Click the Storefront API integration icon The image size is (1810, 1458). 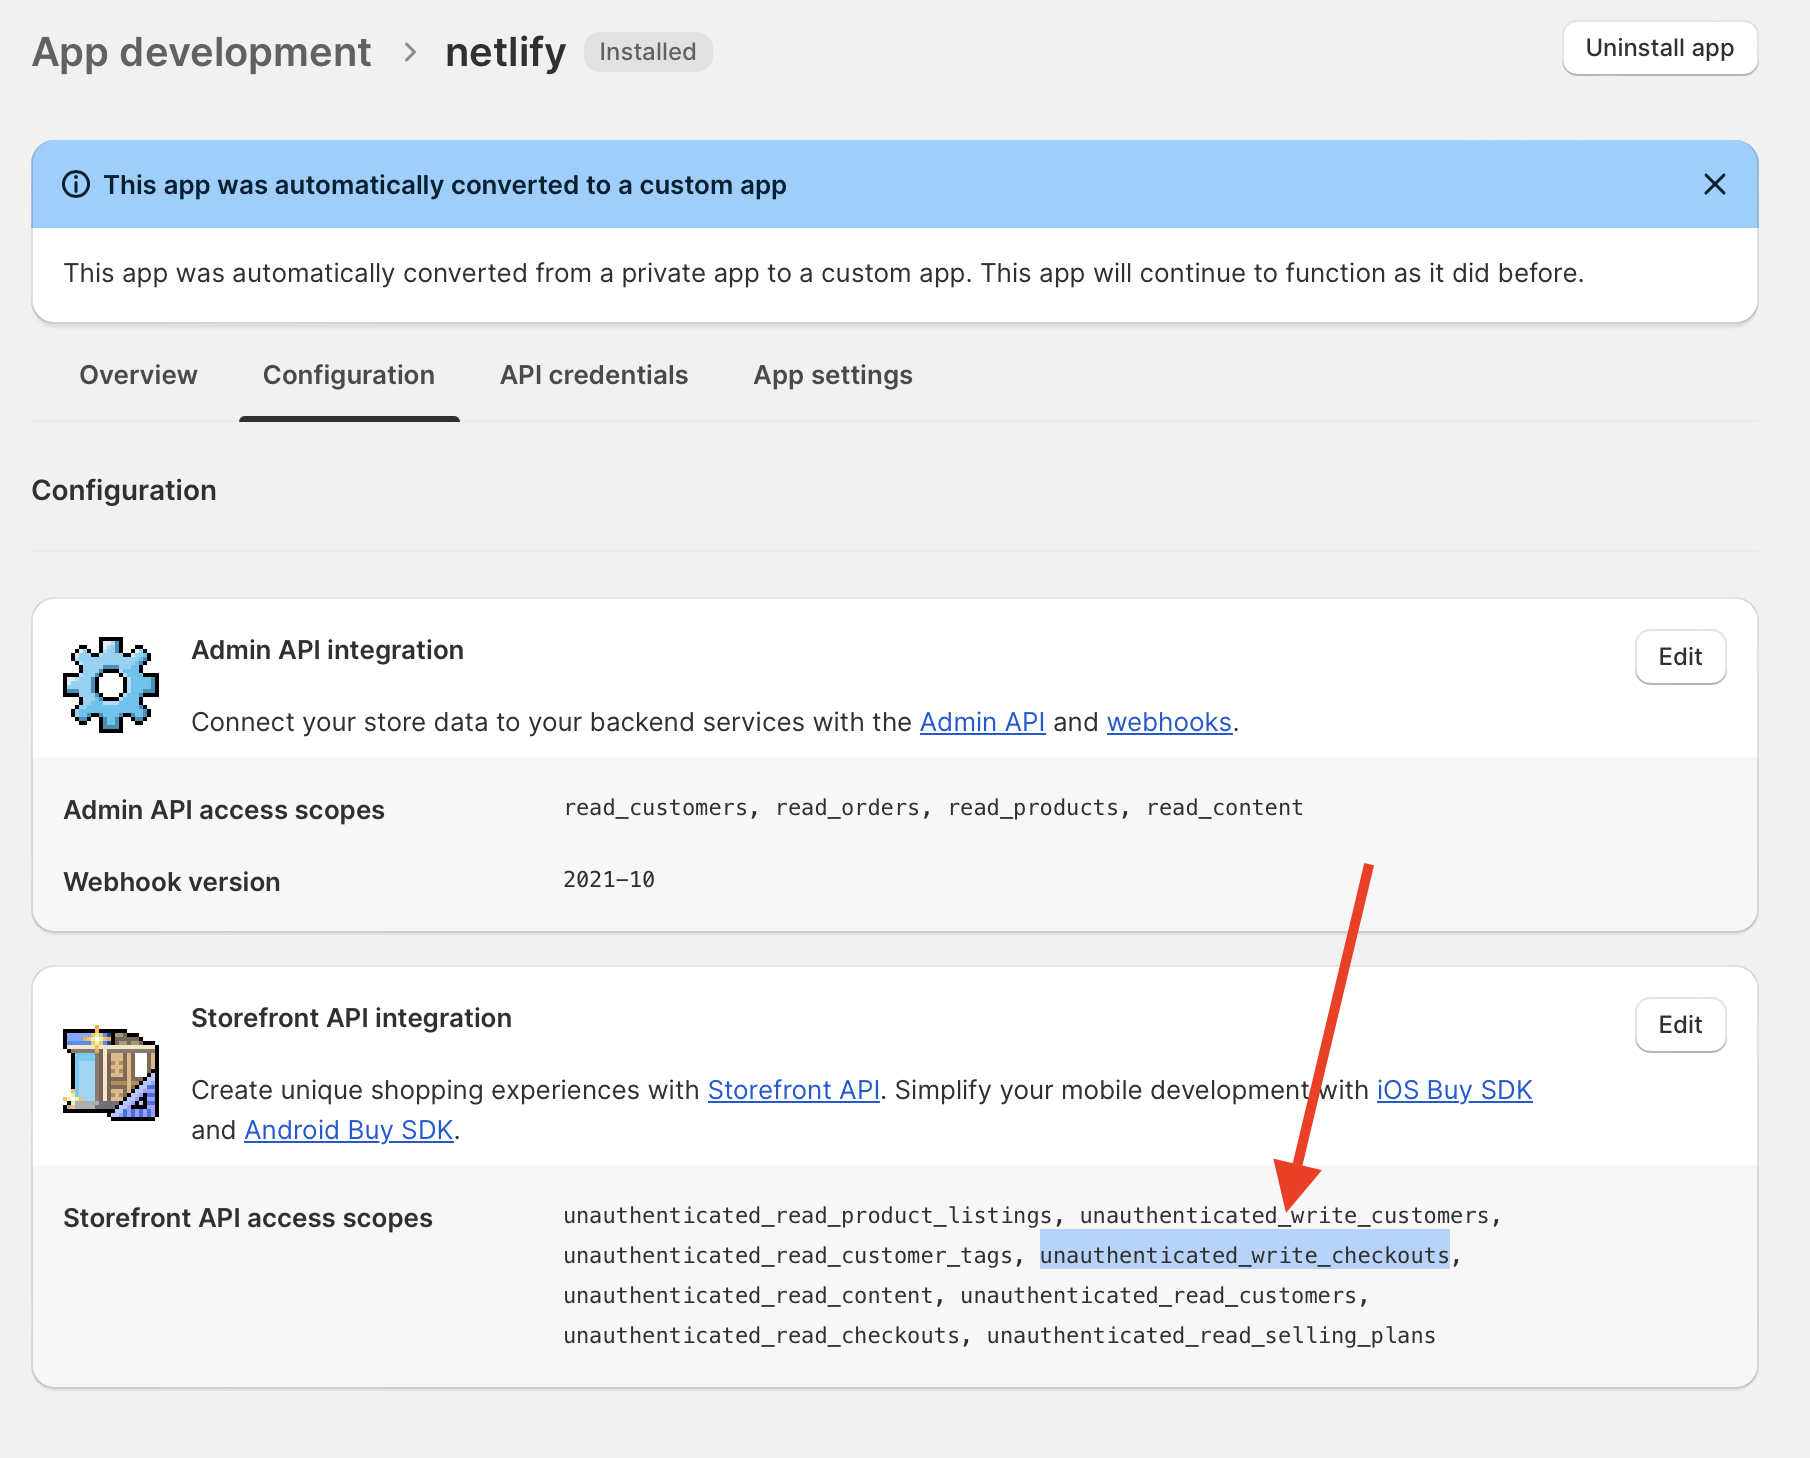pos(111,1073)
